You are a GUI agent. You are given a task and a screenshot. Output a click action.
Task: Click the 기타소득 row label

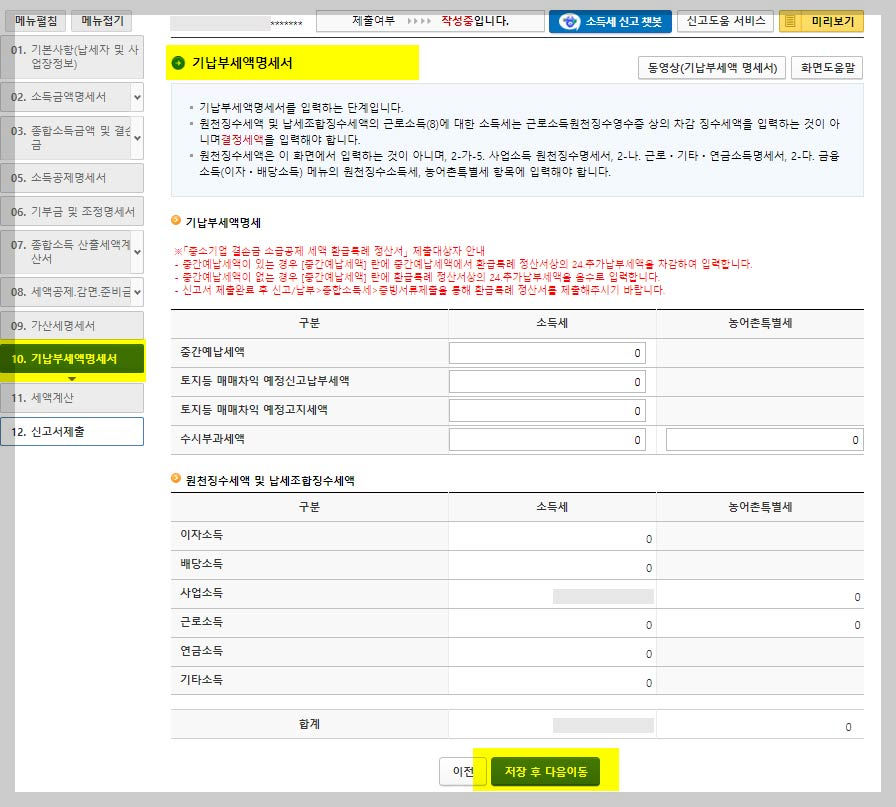tap(201, 680)
